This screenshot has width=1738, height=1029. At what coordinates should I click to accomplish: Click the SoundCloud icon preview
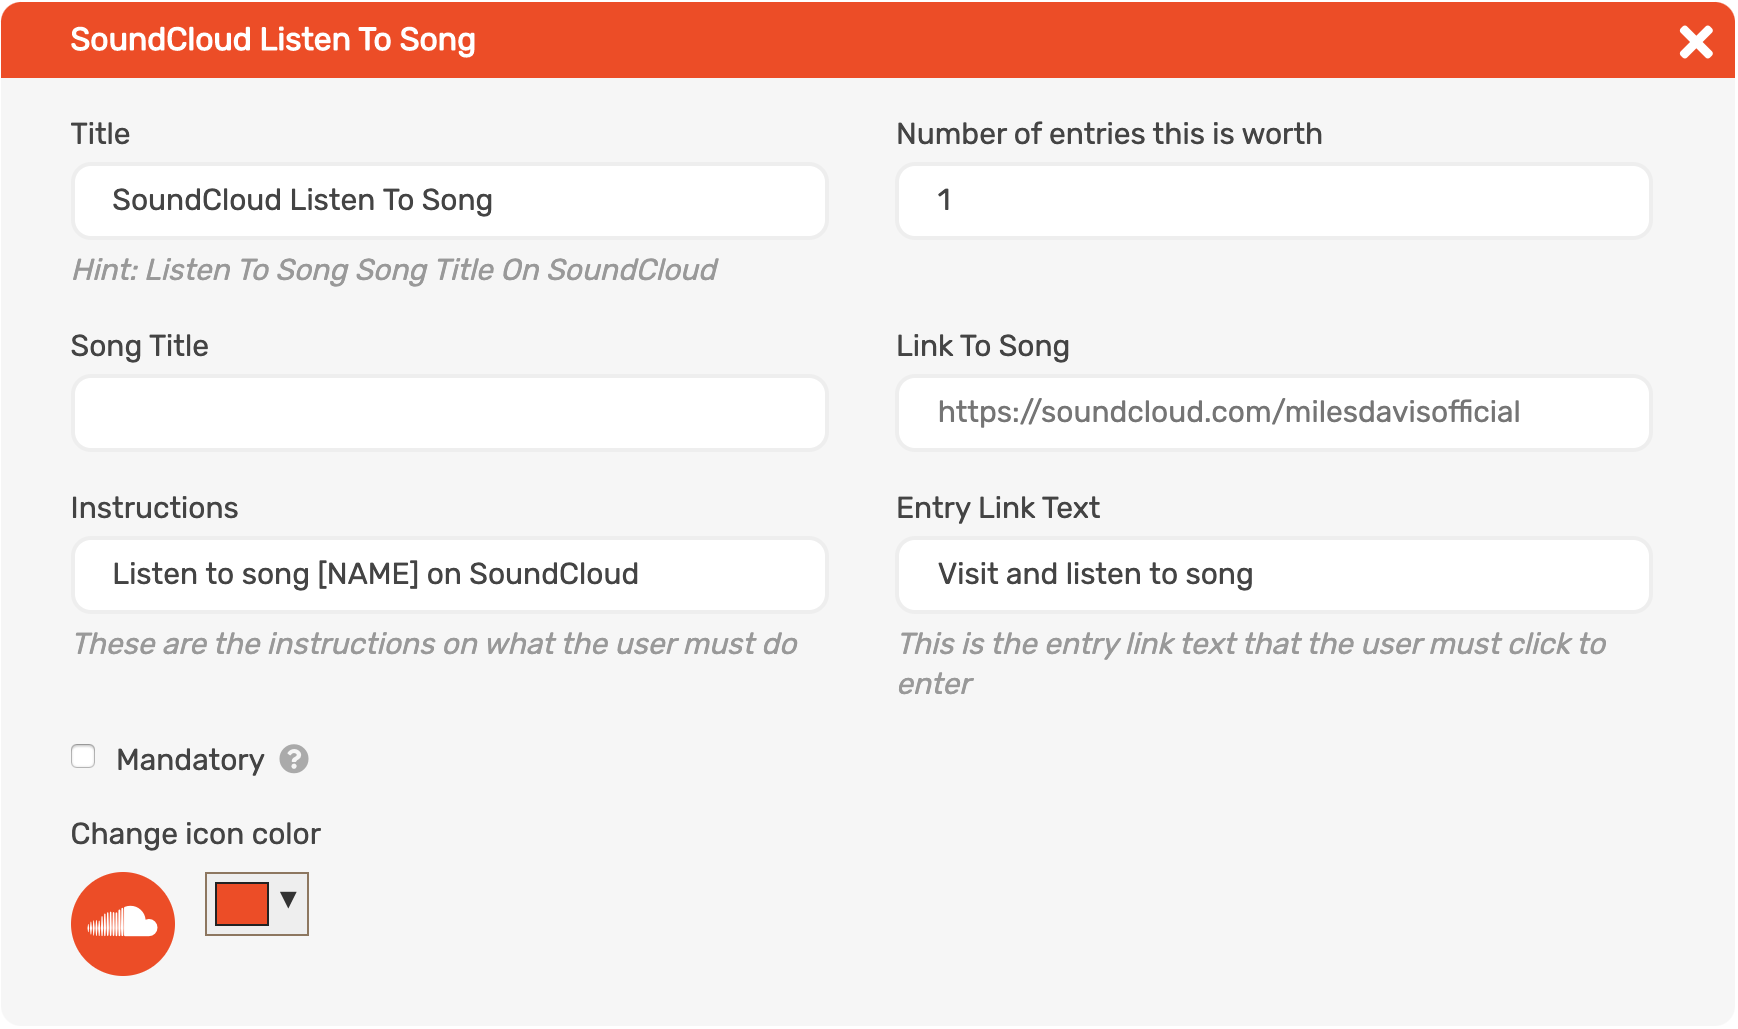(x=122, y=923)
